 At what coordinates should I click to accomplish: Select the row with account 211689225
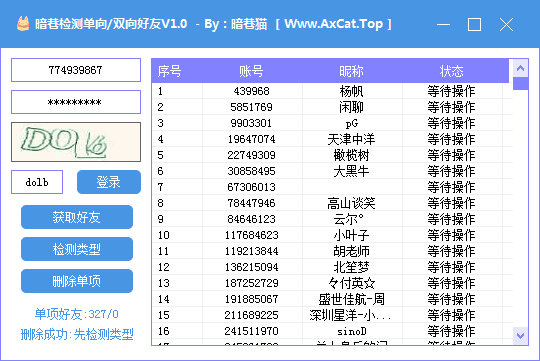332,315
